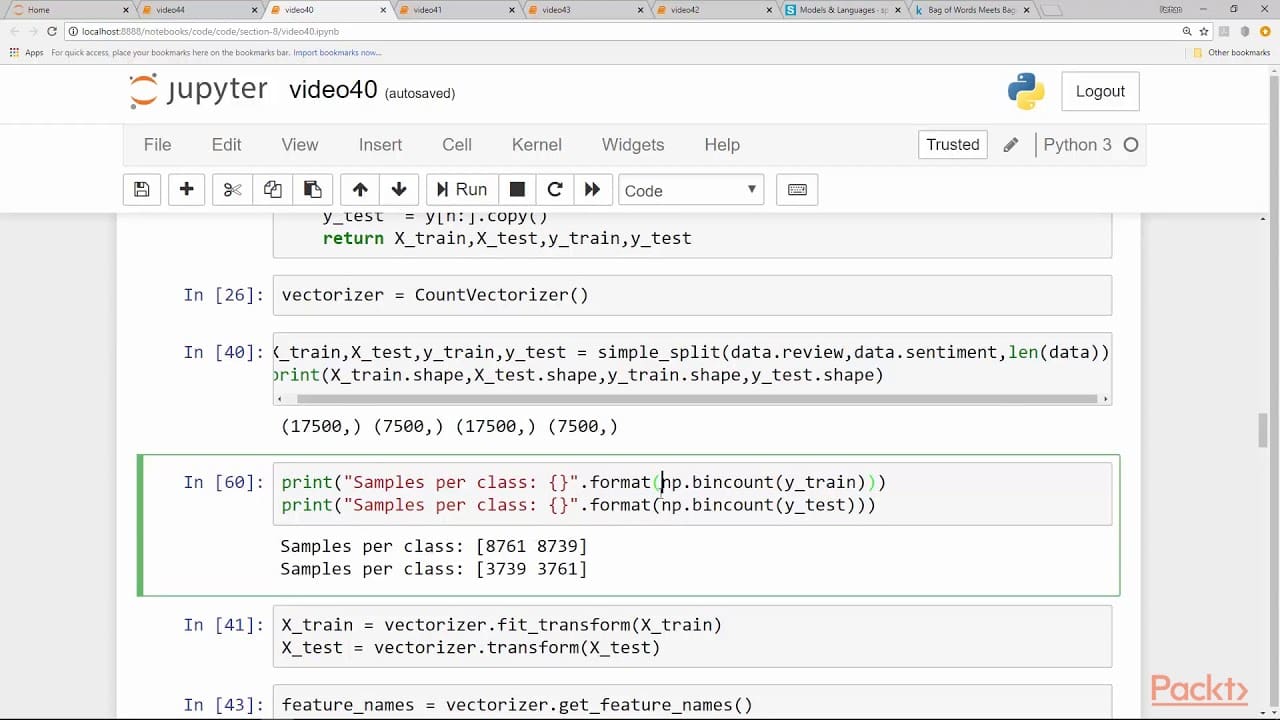
Task: Restart the kernel icon
Action: [x=555, y=190]
